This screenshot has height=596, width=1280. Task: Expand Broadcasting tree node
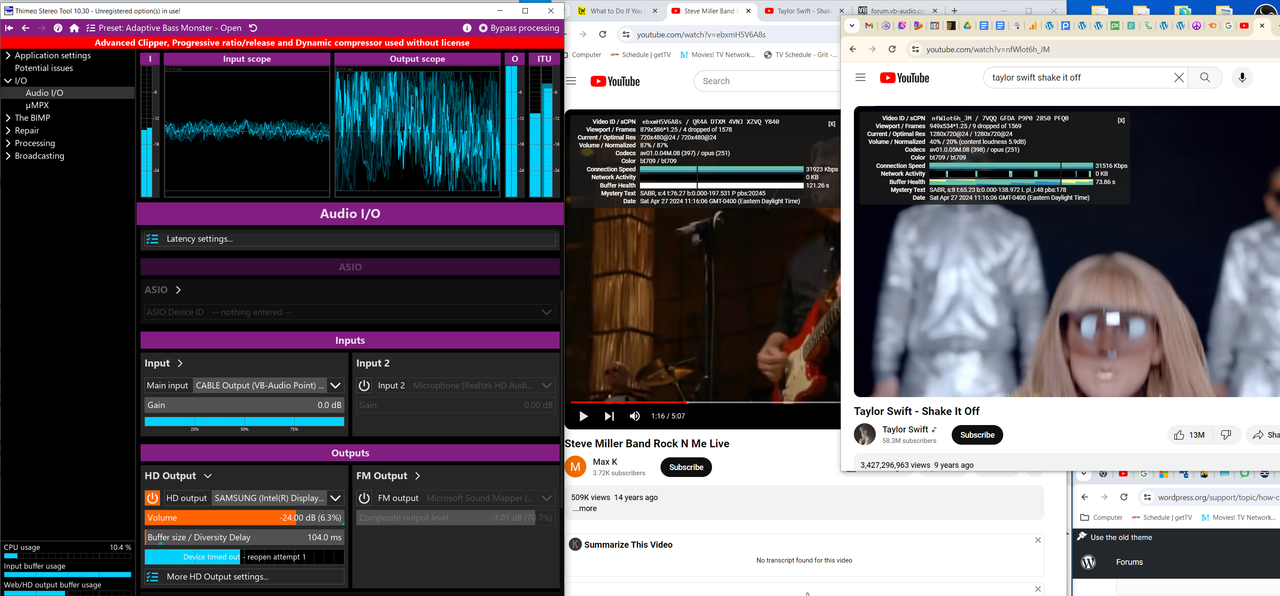point(8,156)
